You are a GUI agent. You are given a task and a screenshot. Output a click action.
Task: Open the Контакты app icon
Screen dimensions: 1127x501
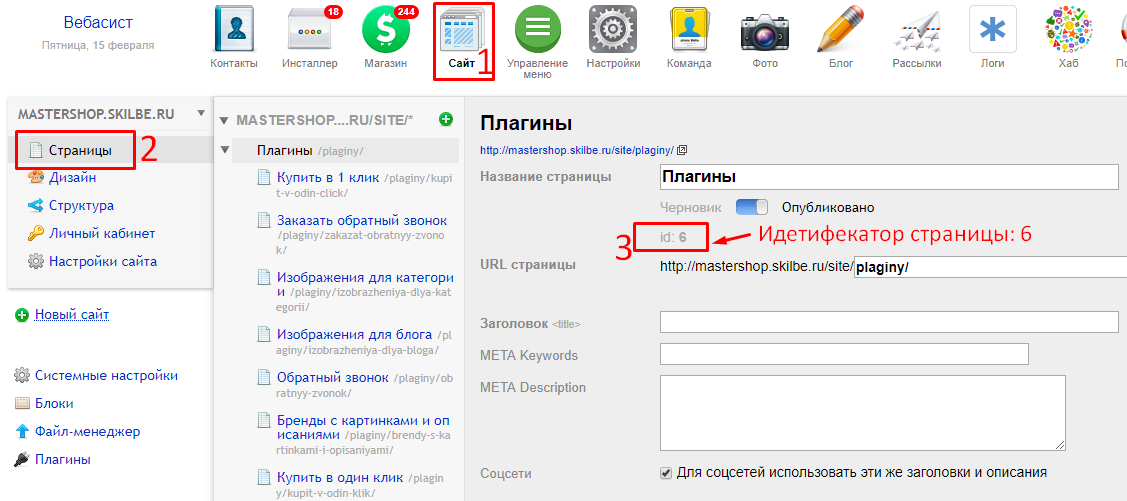(234, 29)
